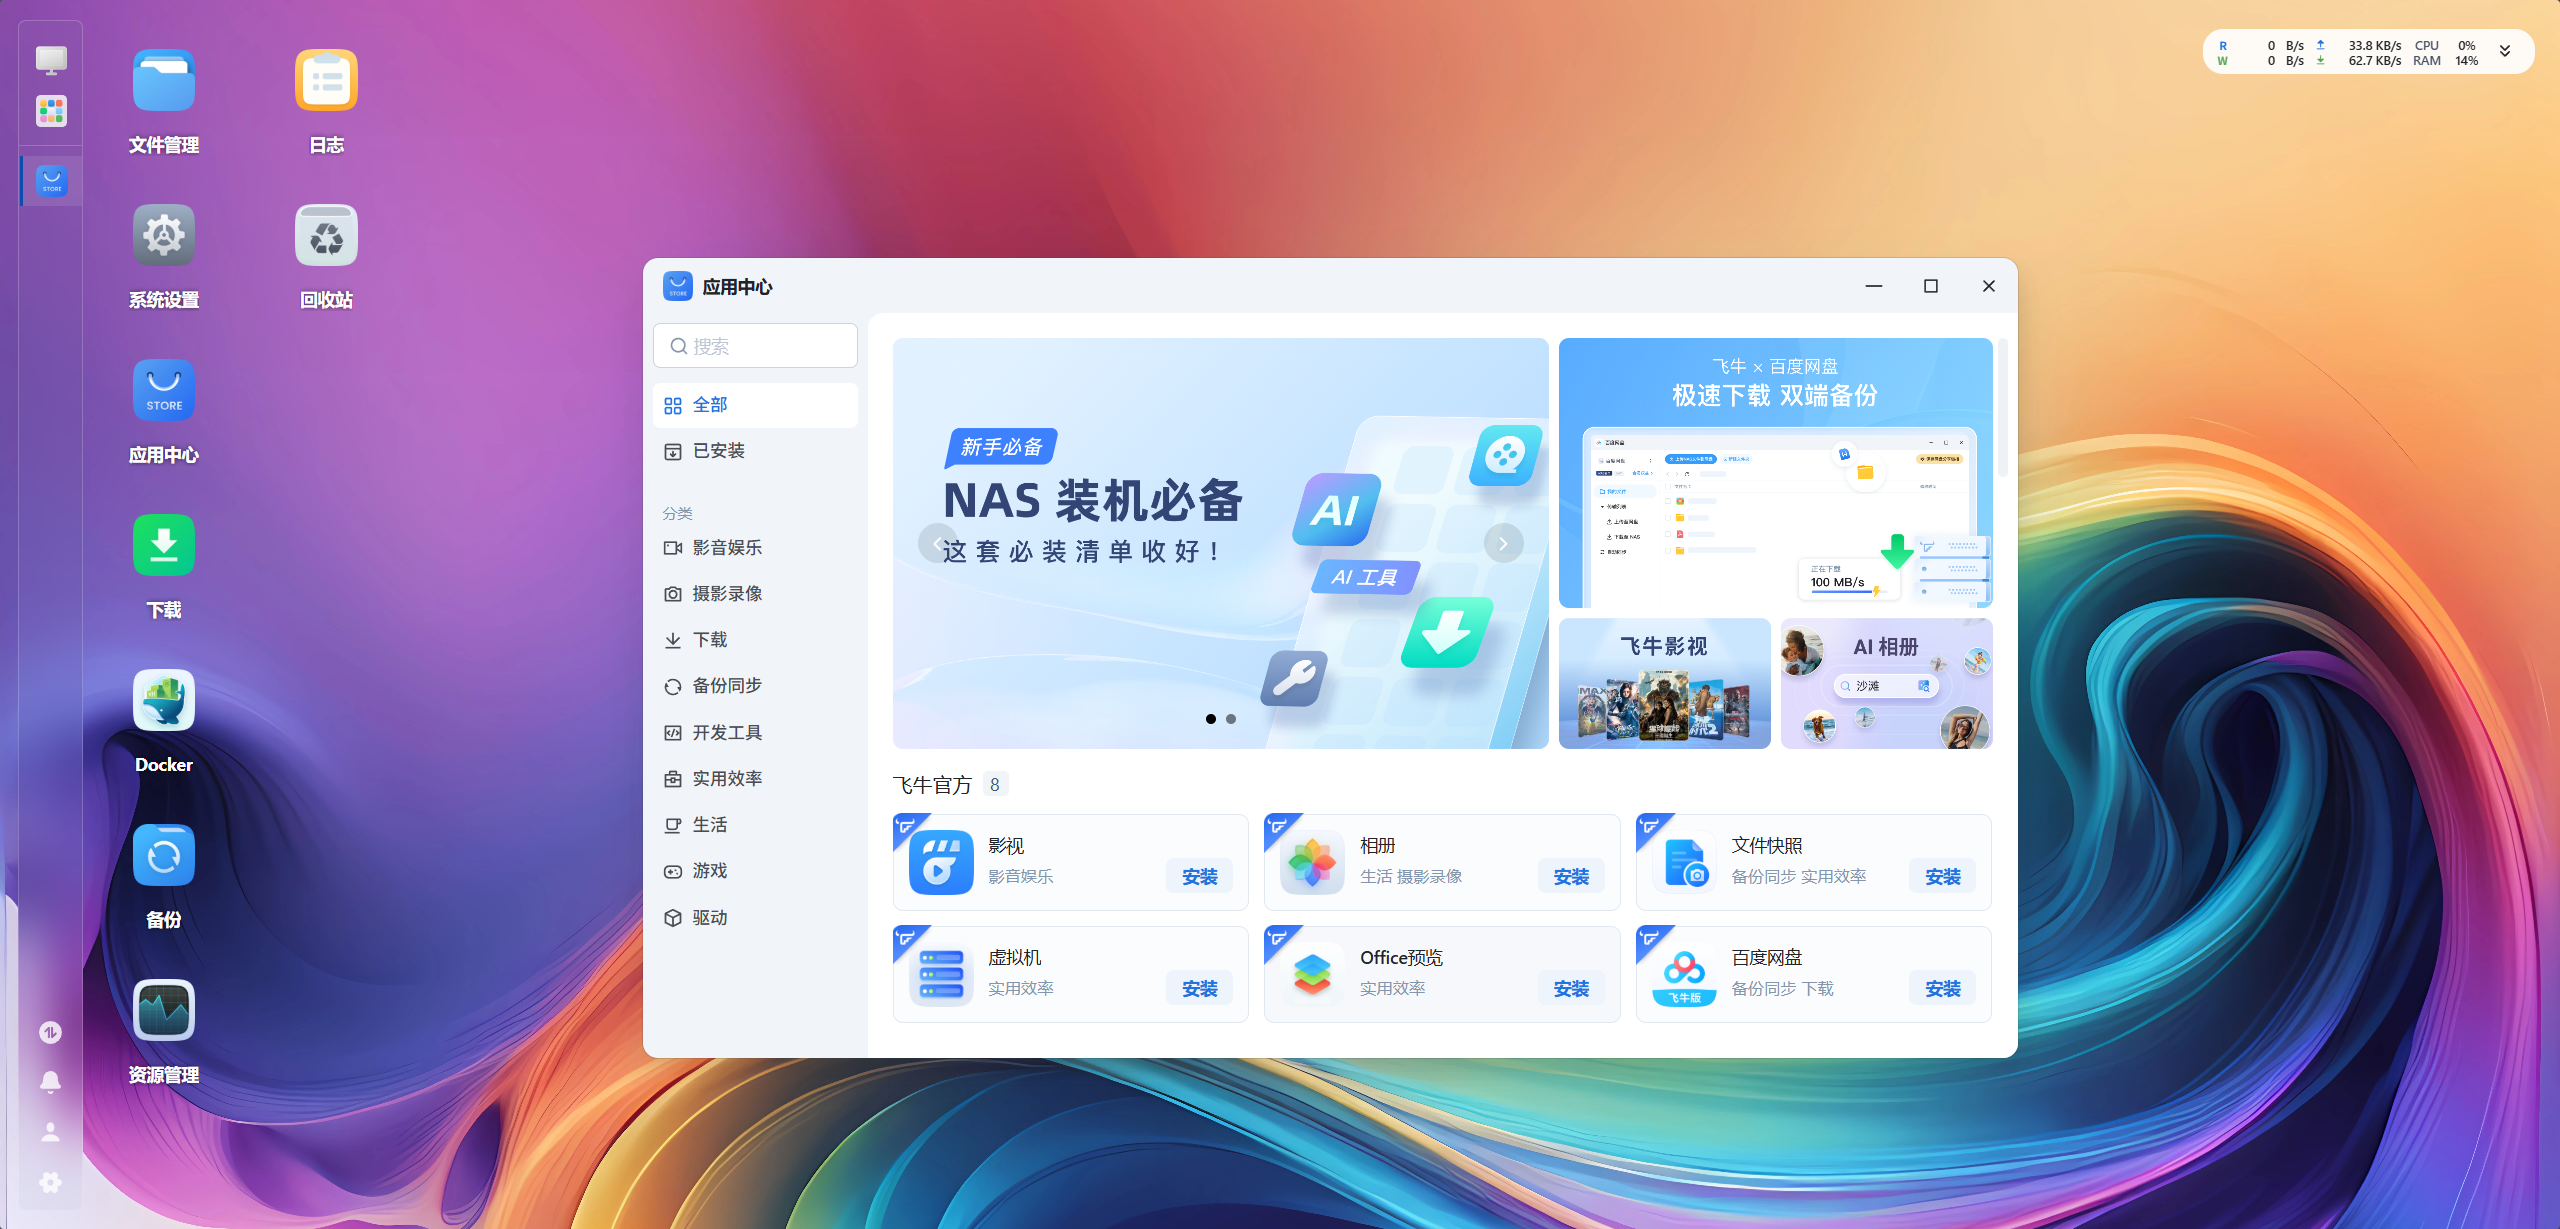Screen dimensions: 2560x1229
Task: Open the NAS 装机必备 banner
Action: point(1220,543)
